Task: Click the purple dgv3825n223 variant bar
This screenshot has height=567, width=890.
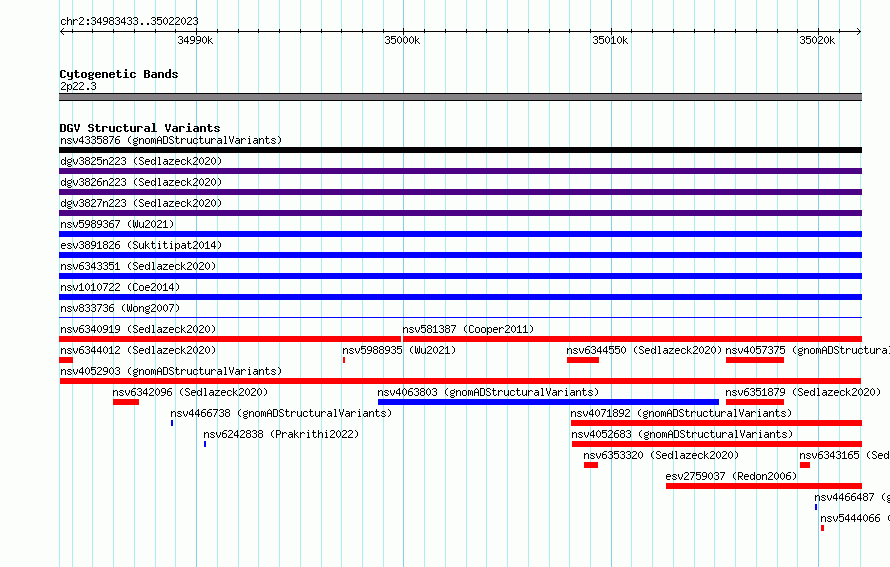Action: point(460,171)
